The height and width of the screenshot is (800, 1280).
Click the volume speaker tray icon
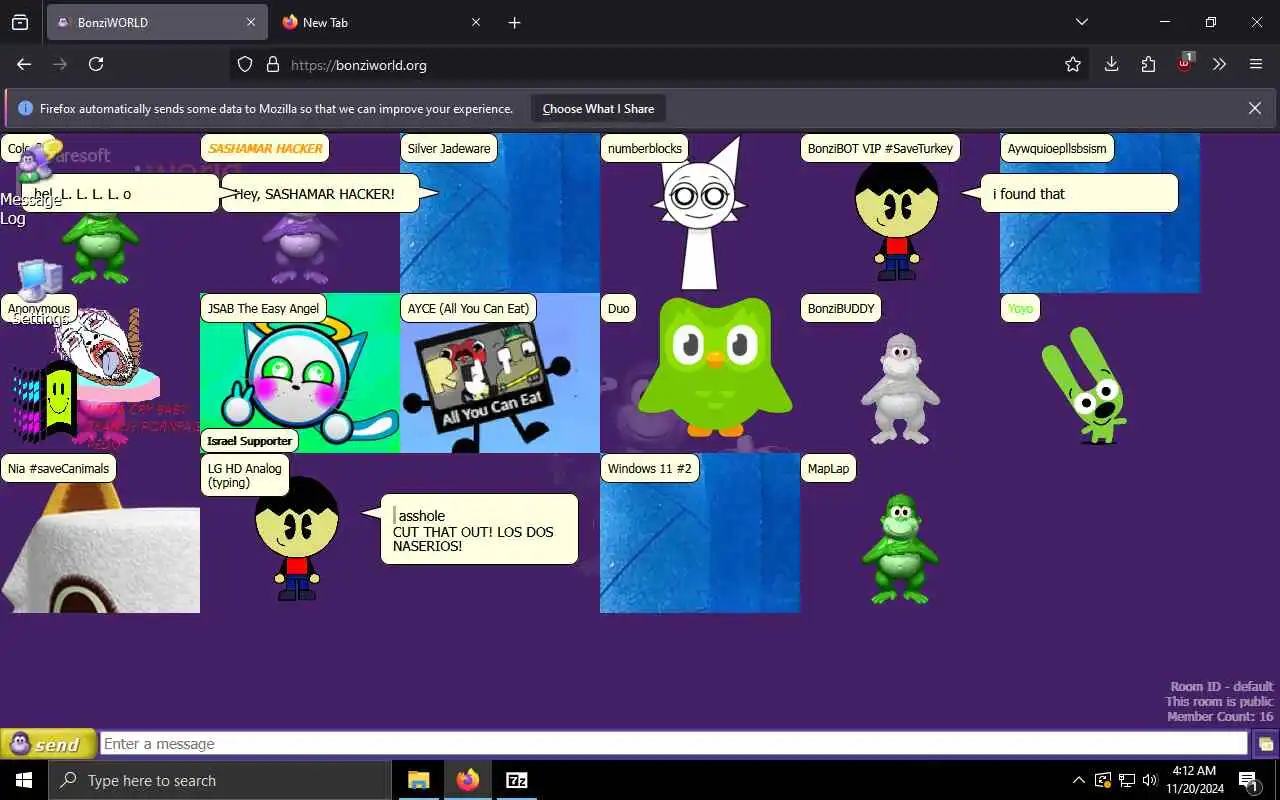tap(1149, 780)
